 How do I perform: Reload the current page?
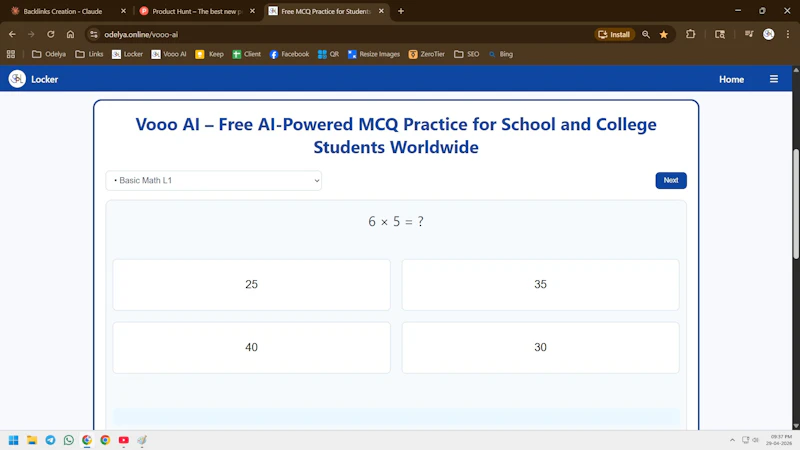click(x=51, y=34)
